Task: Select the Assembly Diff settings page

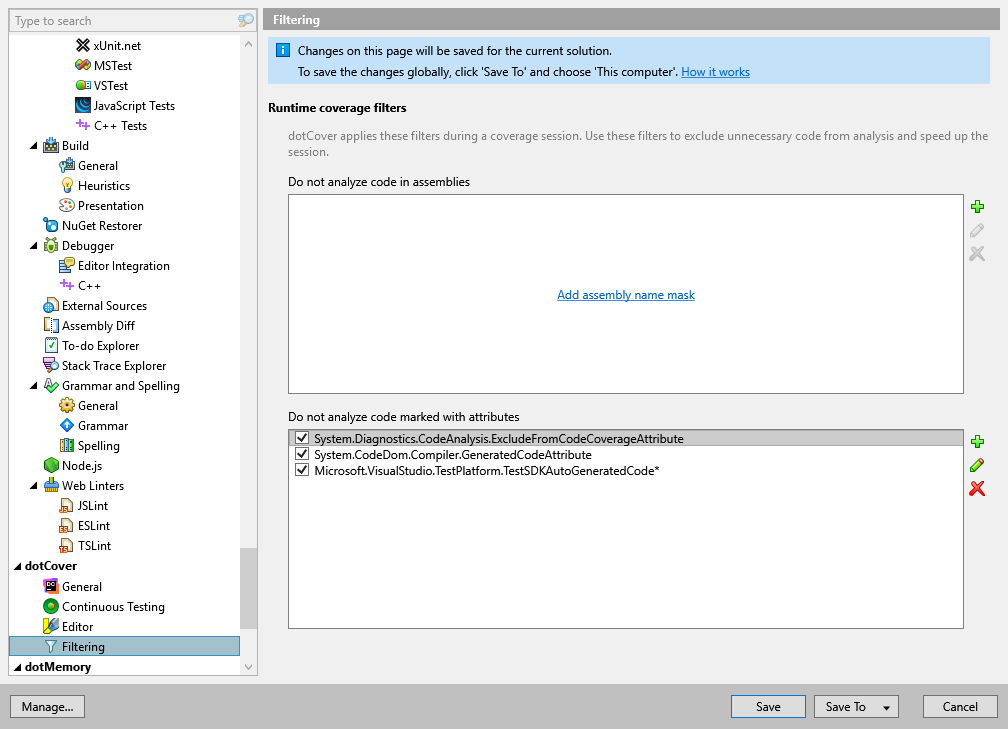Action: coord(100,325)
